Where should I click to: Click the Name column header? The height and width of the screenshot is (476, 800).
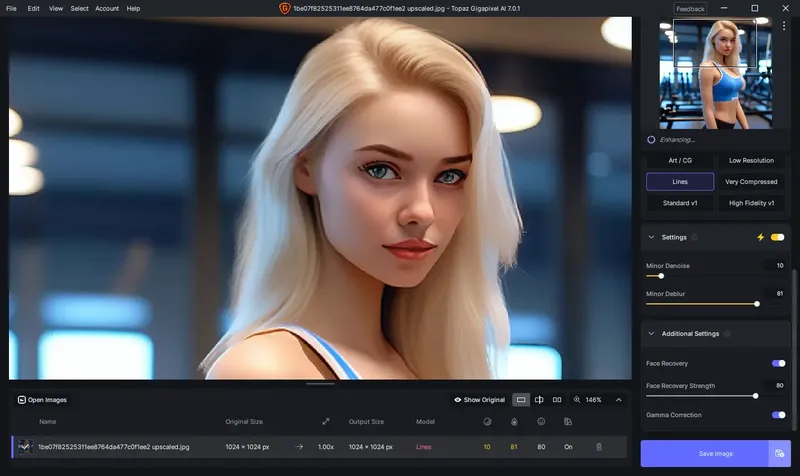(47, 421)
